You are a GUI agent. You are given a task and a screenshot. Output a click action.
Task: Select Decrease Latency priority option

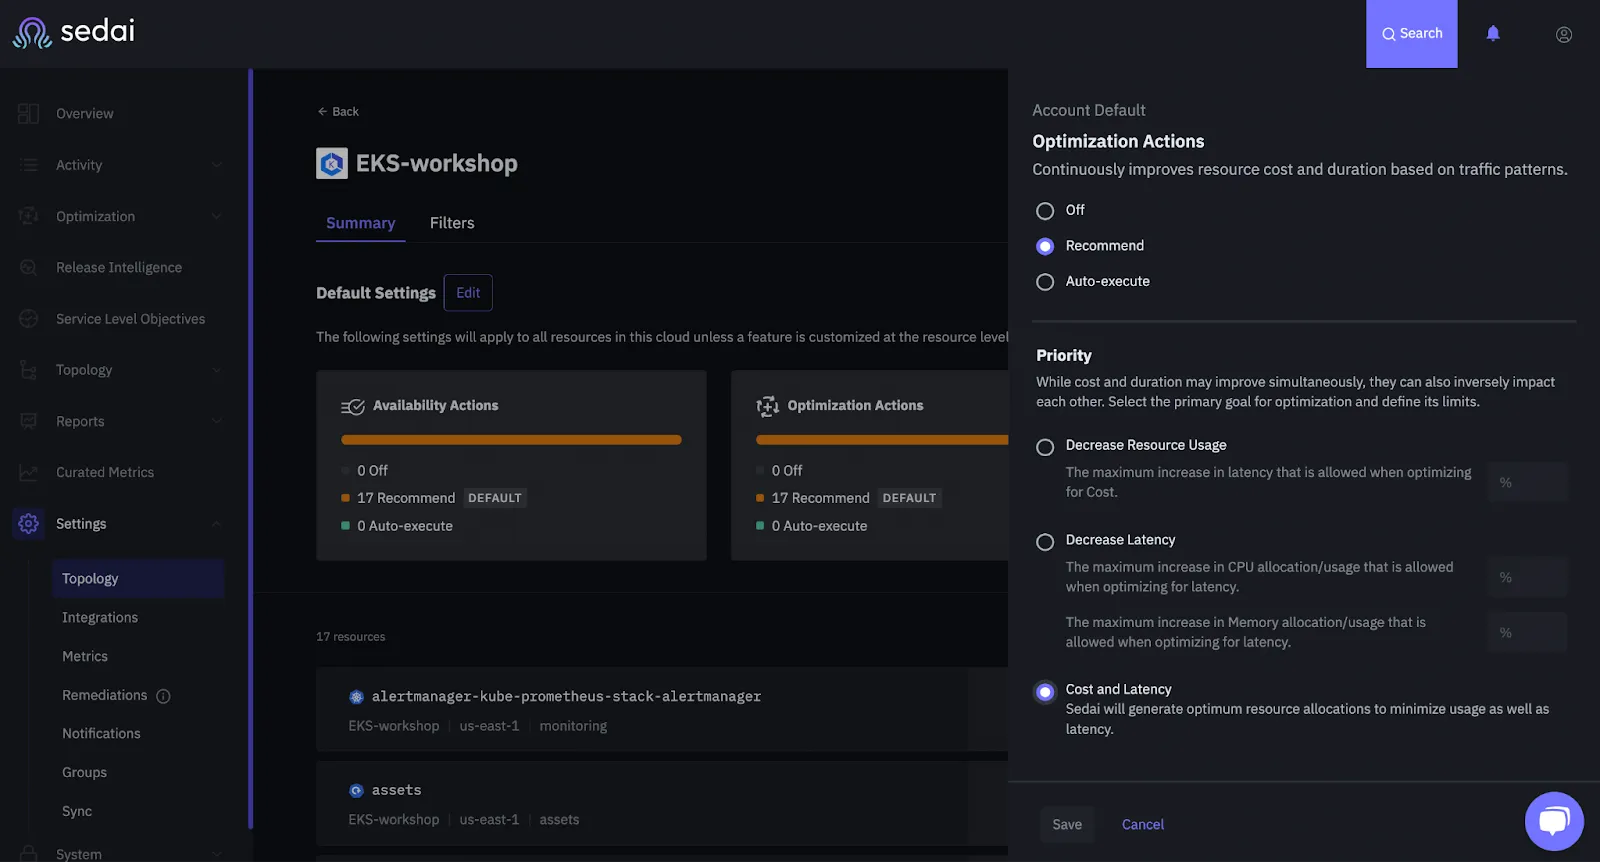click(1045, 542)
